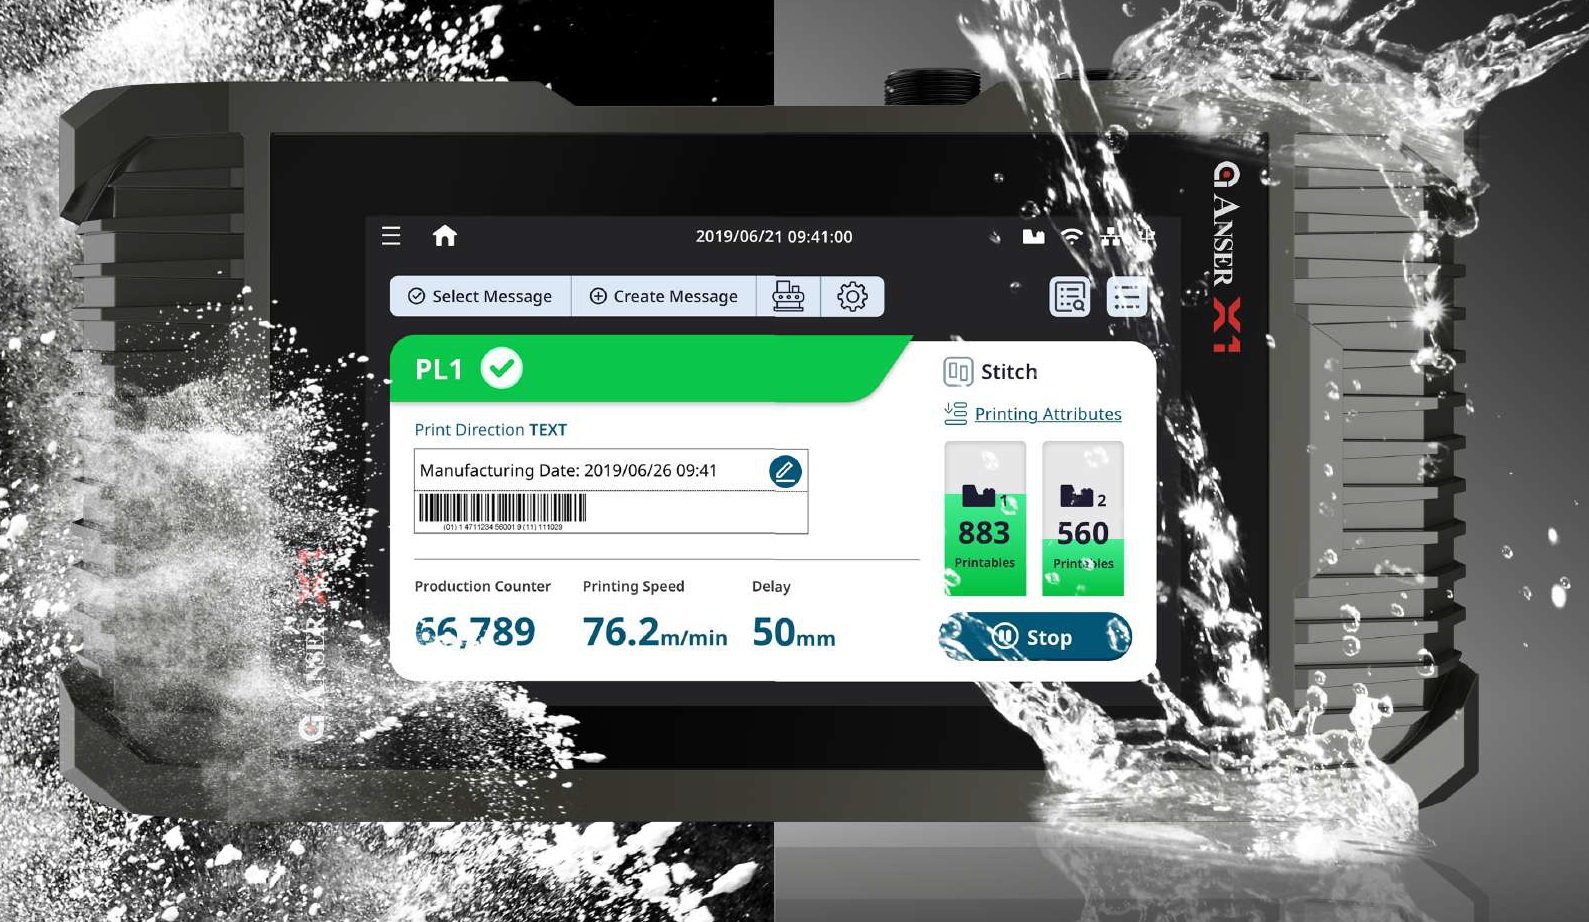Click the Create Message button
Screen dimensions: 1589x922
[x=664, y=296]
